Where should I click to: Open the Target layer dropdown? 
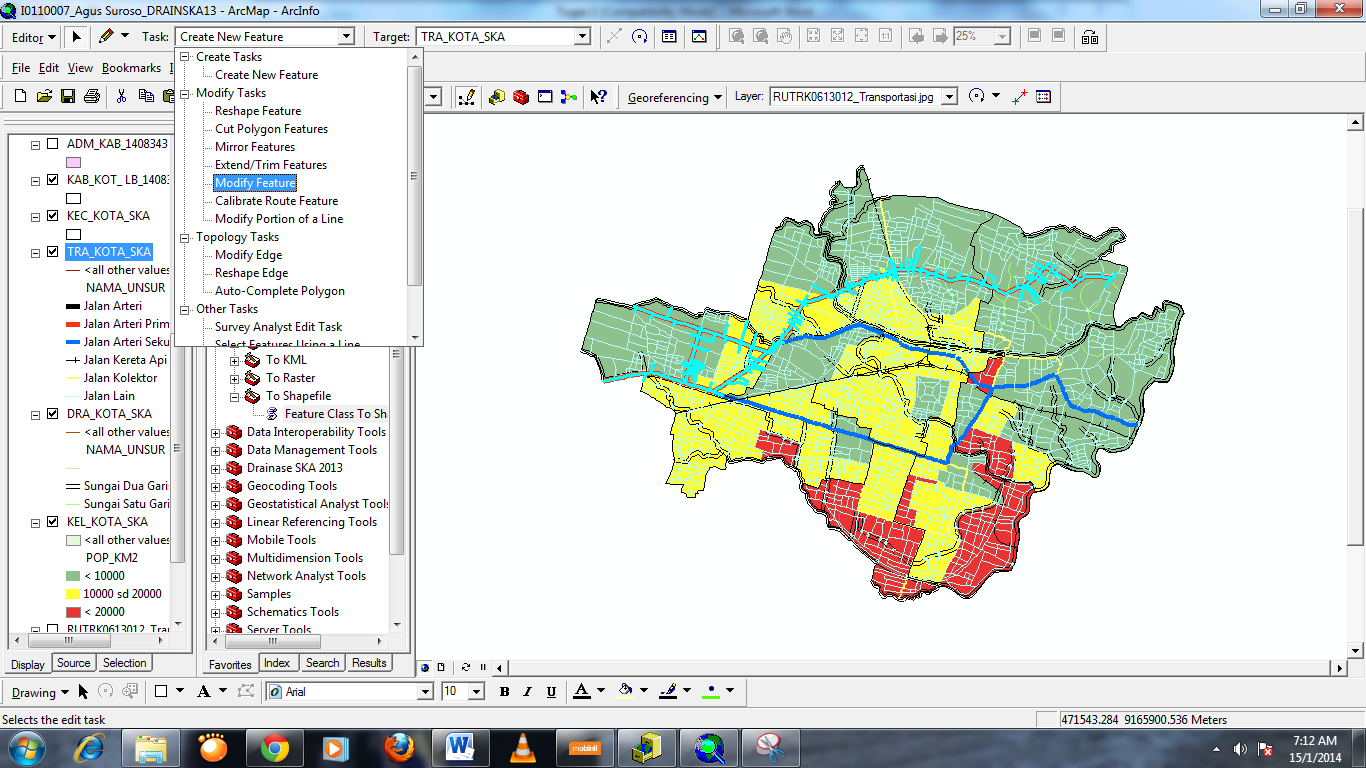click(580, 36)
